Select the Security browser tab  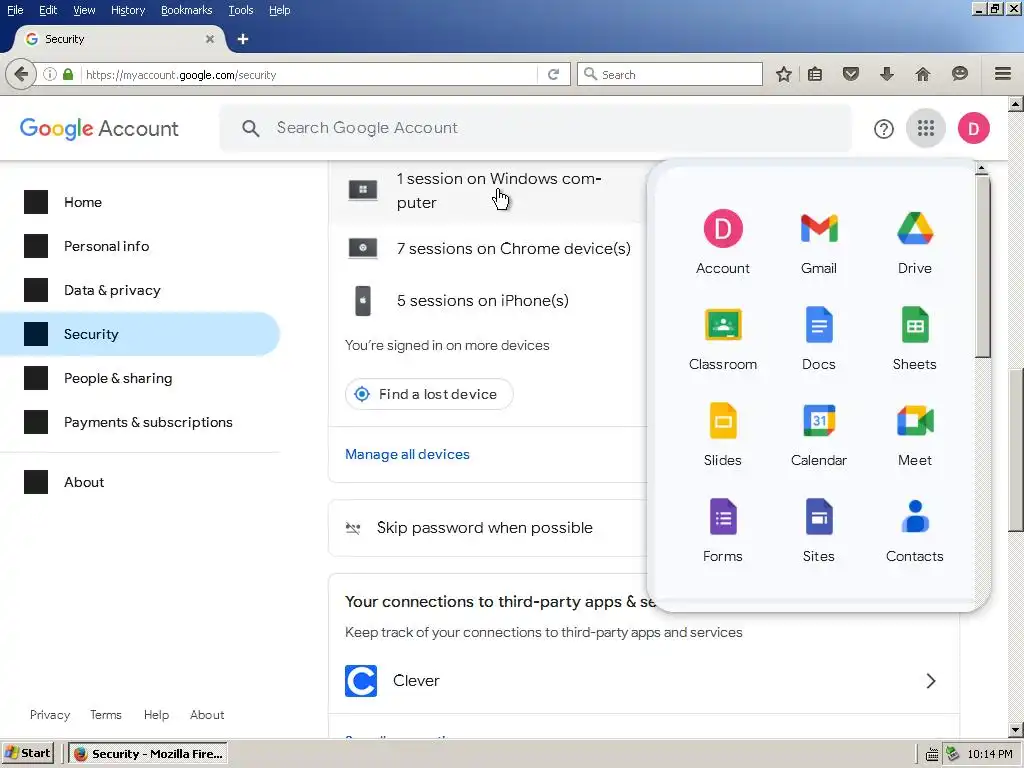click(120, 39)
